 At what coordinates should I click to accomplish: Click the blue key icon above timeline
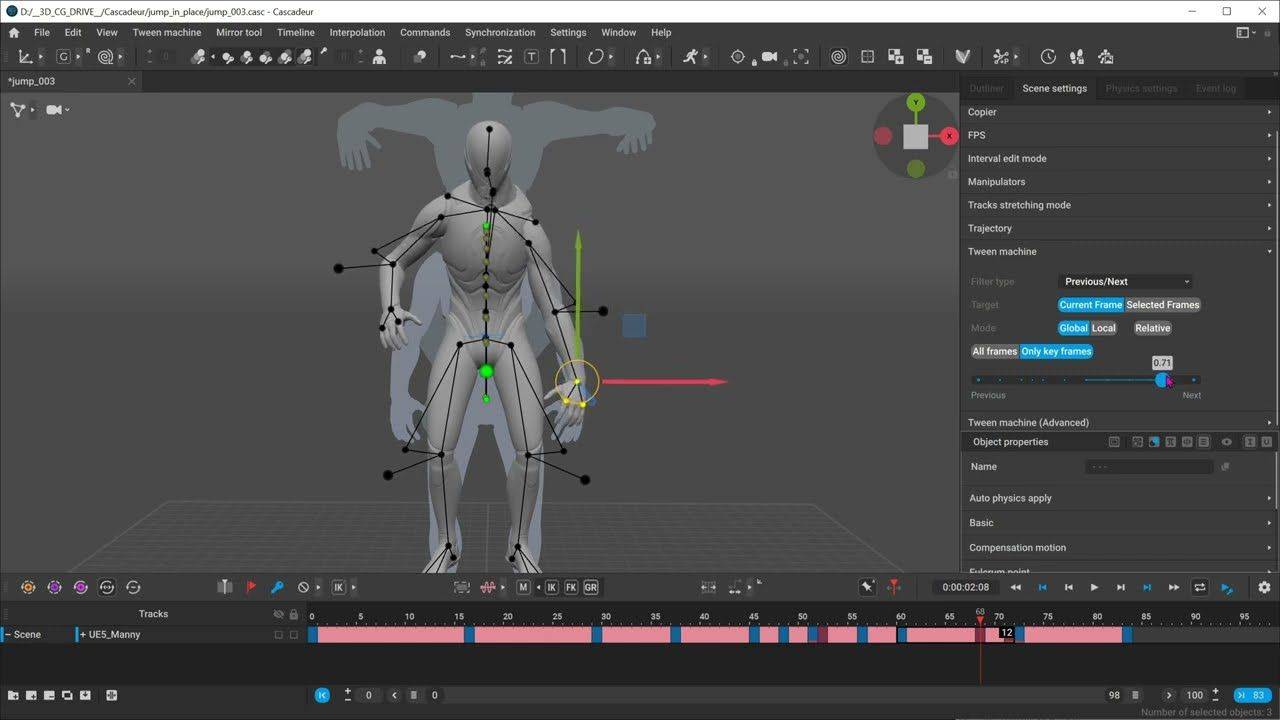click(277, 587)
